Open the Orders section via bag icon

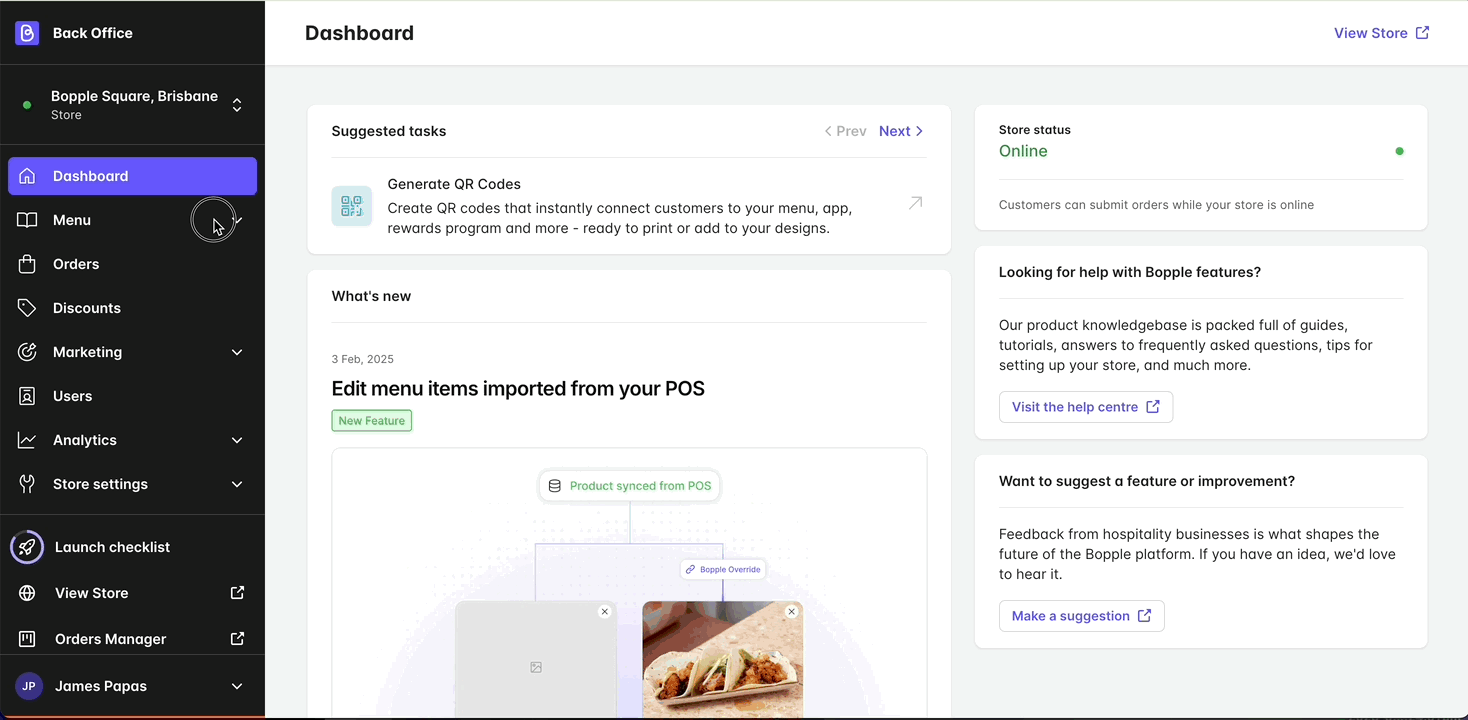(27, 264)
